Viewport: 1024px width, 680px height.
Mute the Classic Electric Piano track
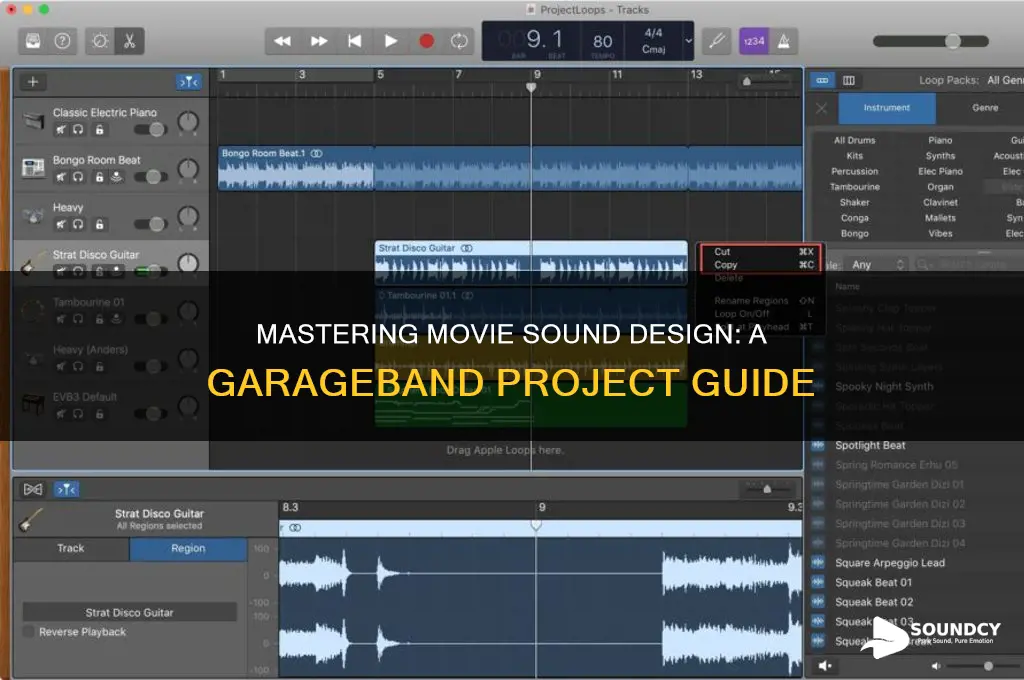61,130
